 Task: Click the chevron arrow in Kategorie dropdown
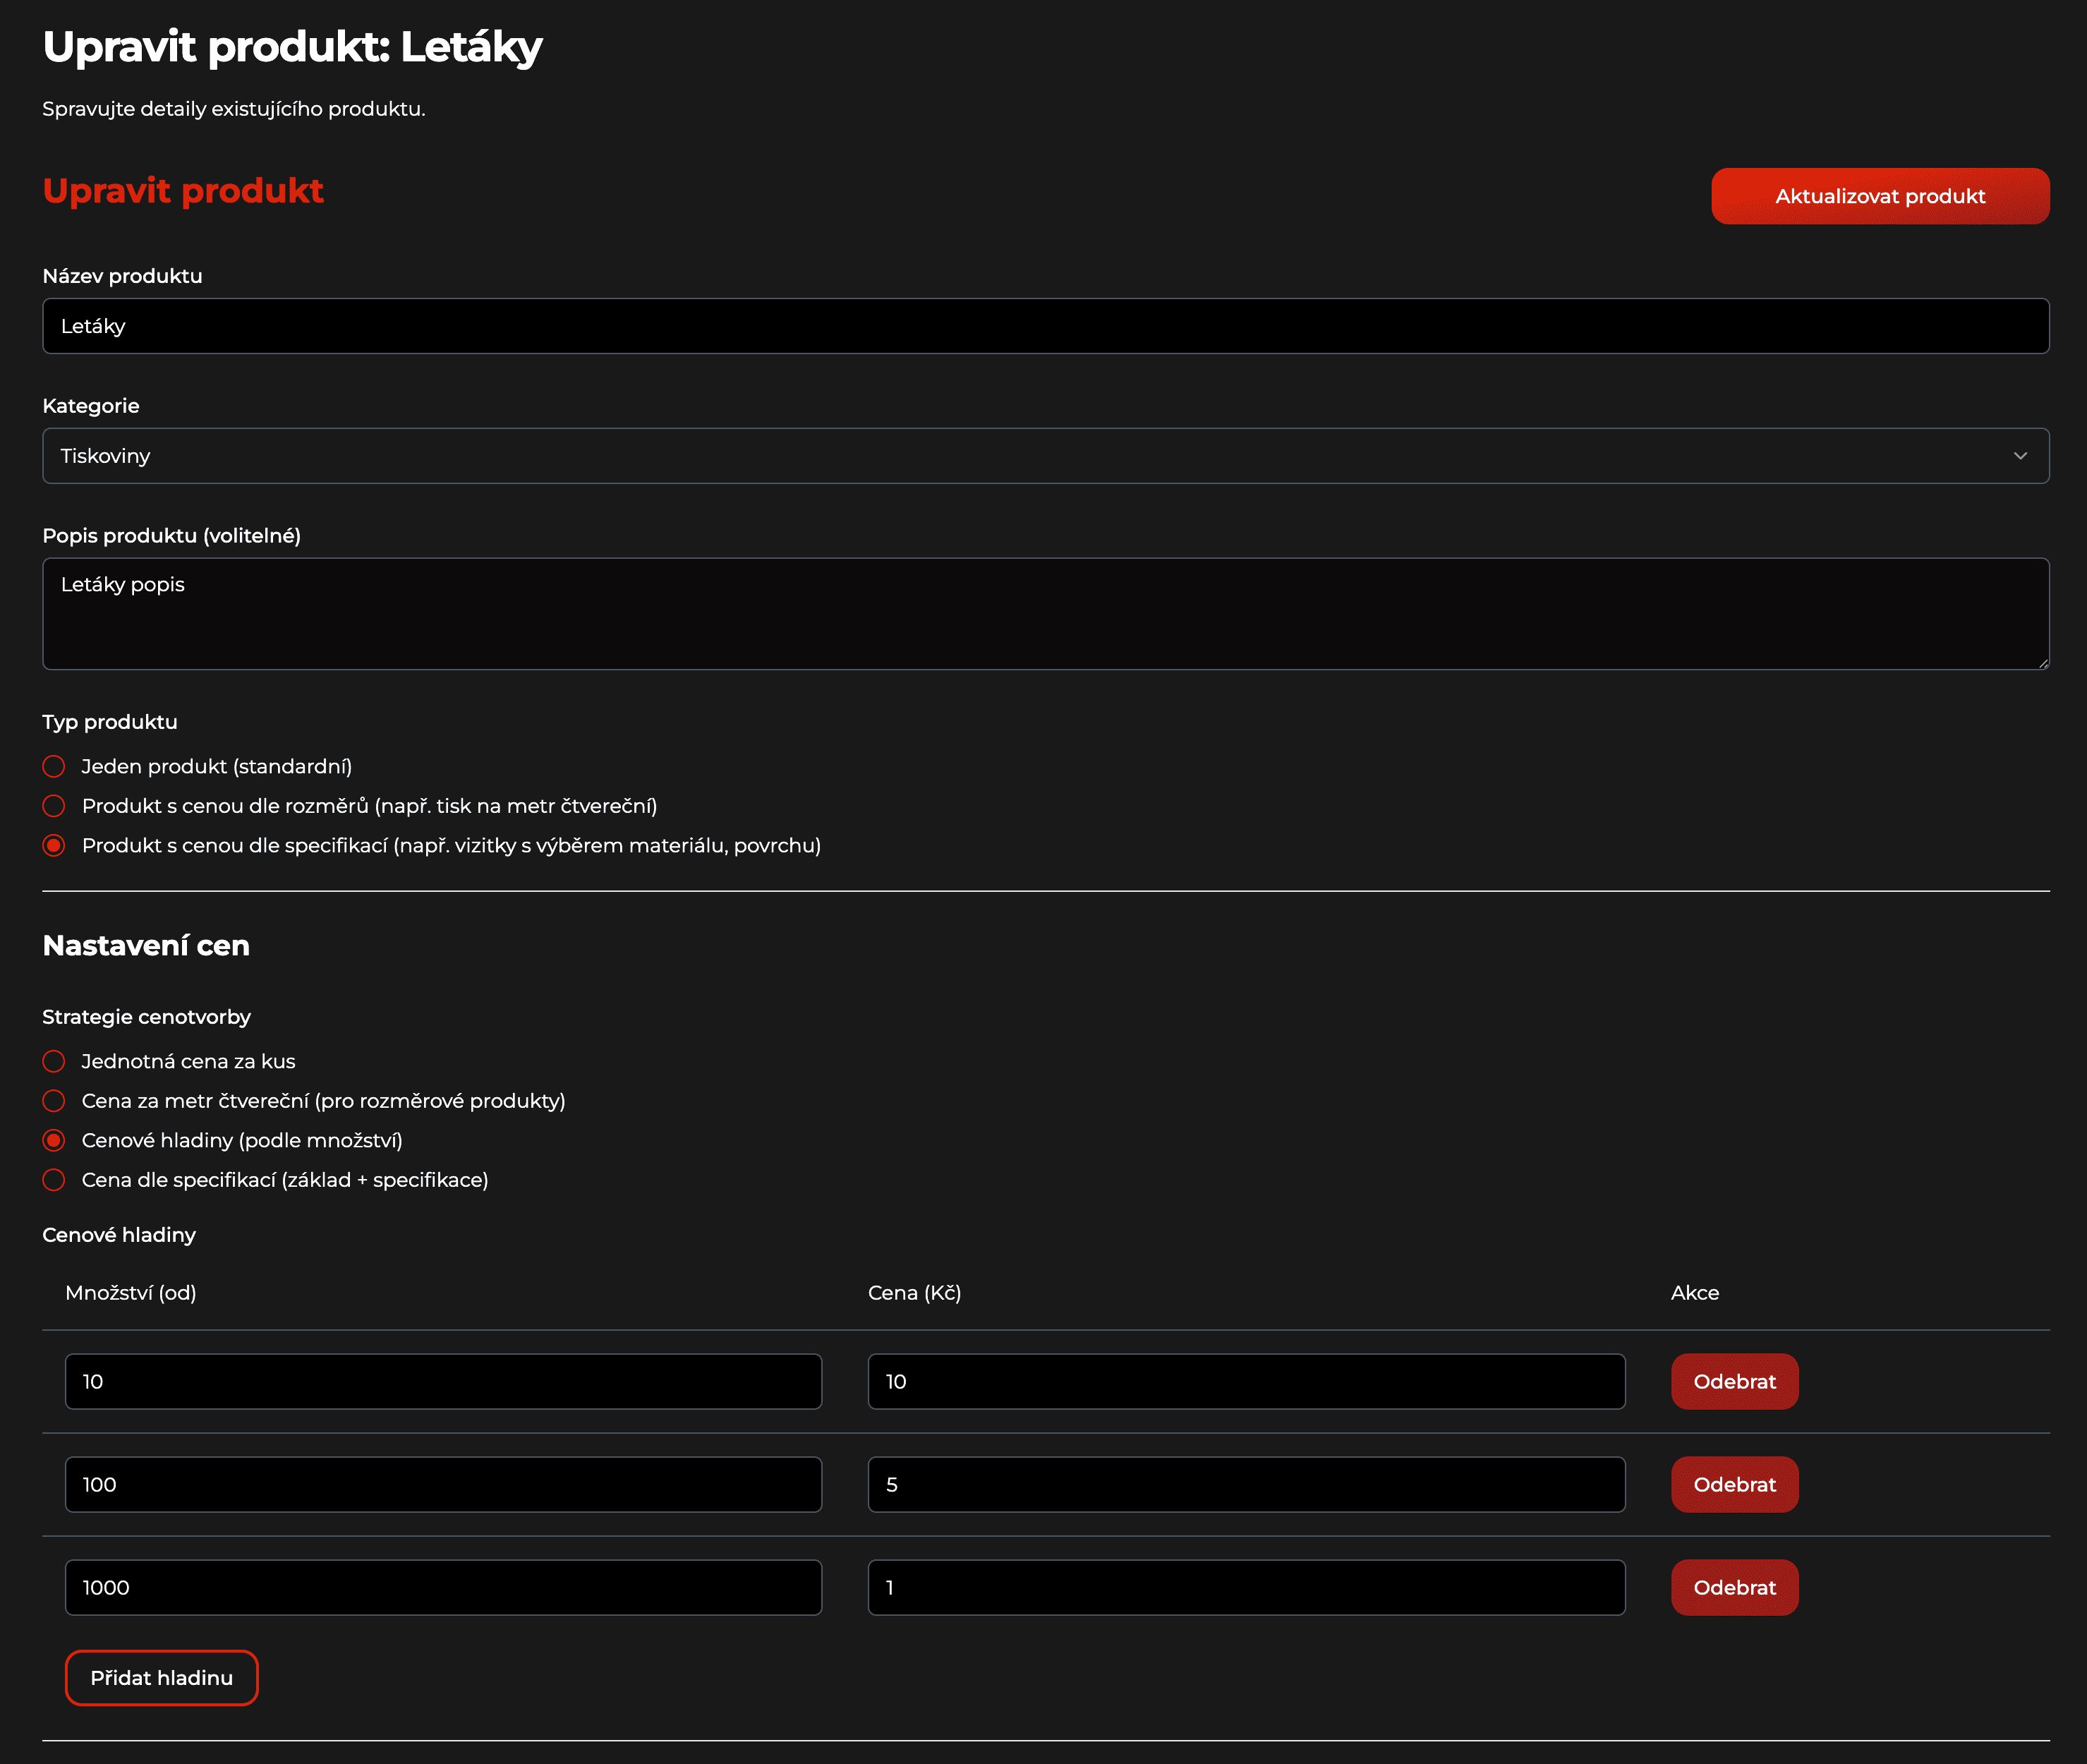pos(2019,456)
